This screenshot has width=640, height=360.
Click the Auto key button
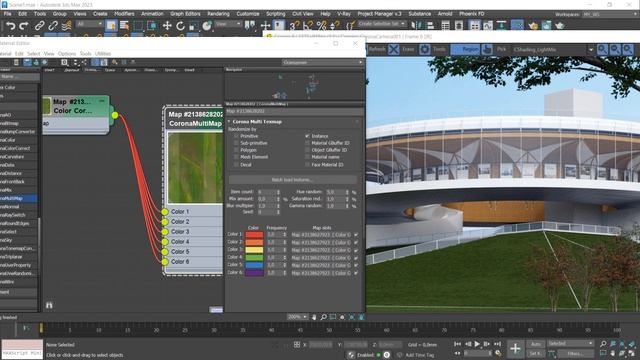pos(536,344)
